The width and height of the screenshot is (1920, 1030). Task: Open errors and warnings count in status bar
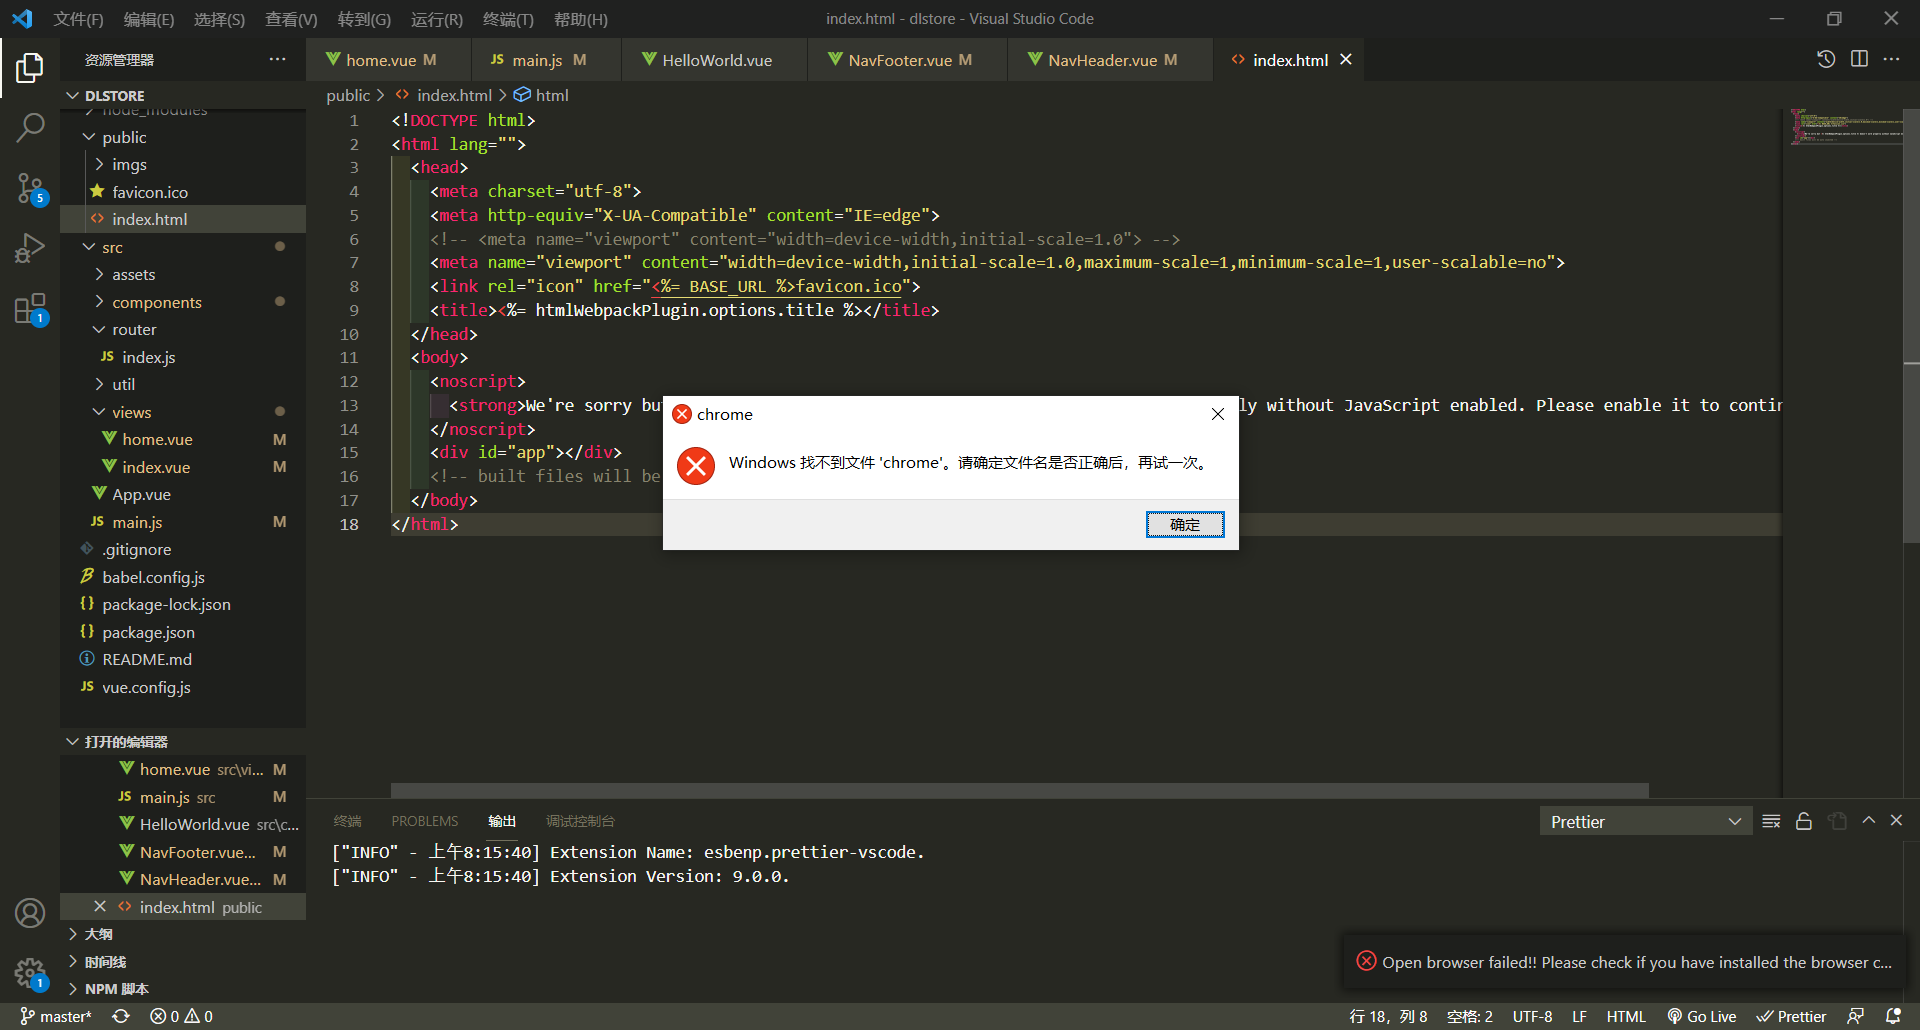click(181, 1016)
